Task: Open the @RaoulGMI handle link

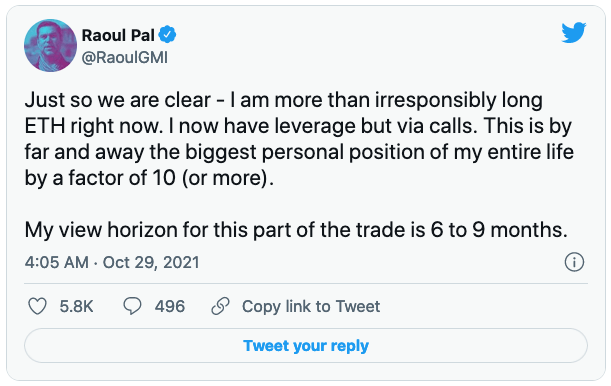Action: pos(125,58)
